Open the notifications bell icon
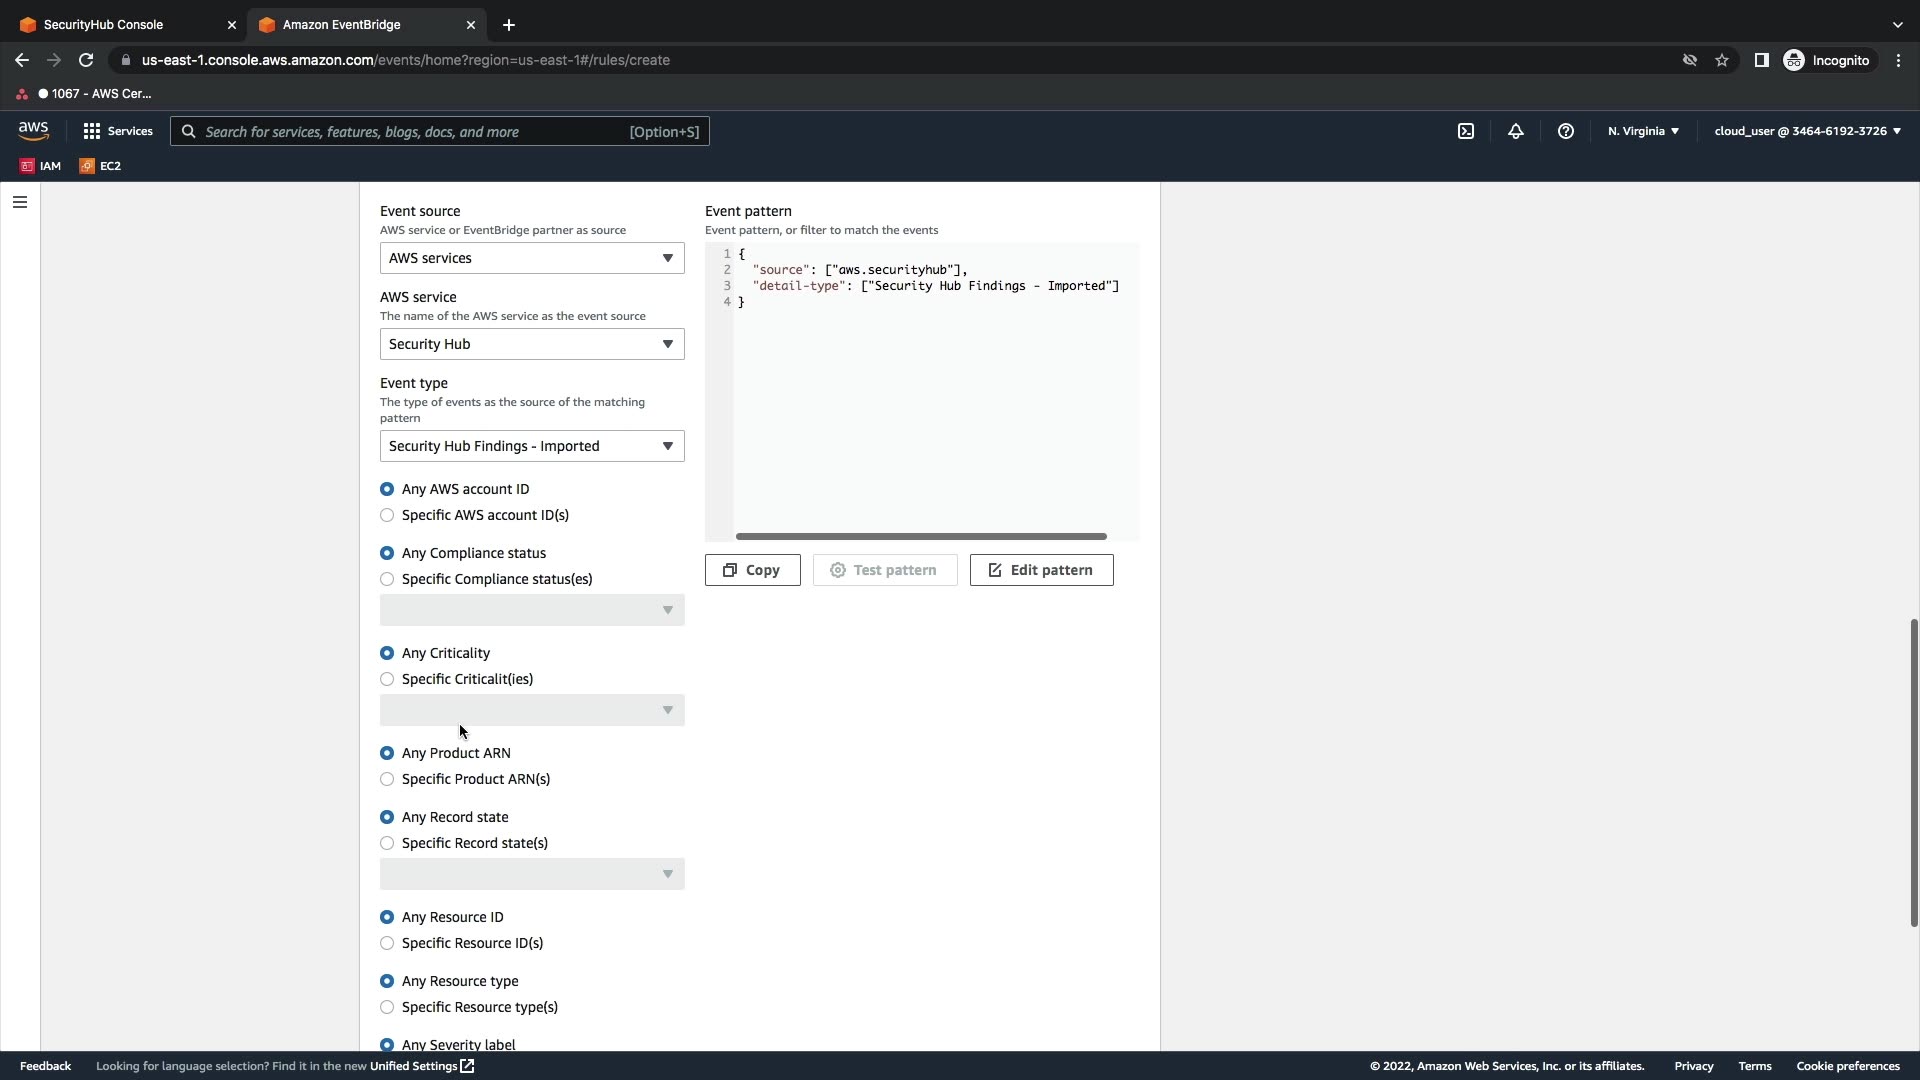 1516,131
